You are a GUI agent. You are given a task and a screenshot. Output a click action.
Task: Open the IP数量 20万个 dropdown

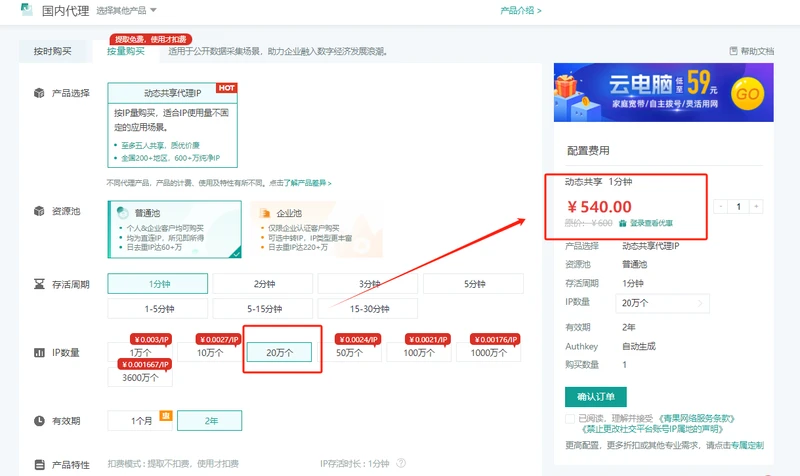click(662, 303)
